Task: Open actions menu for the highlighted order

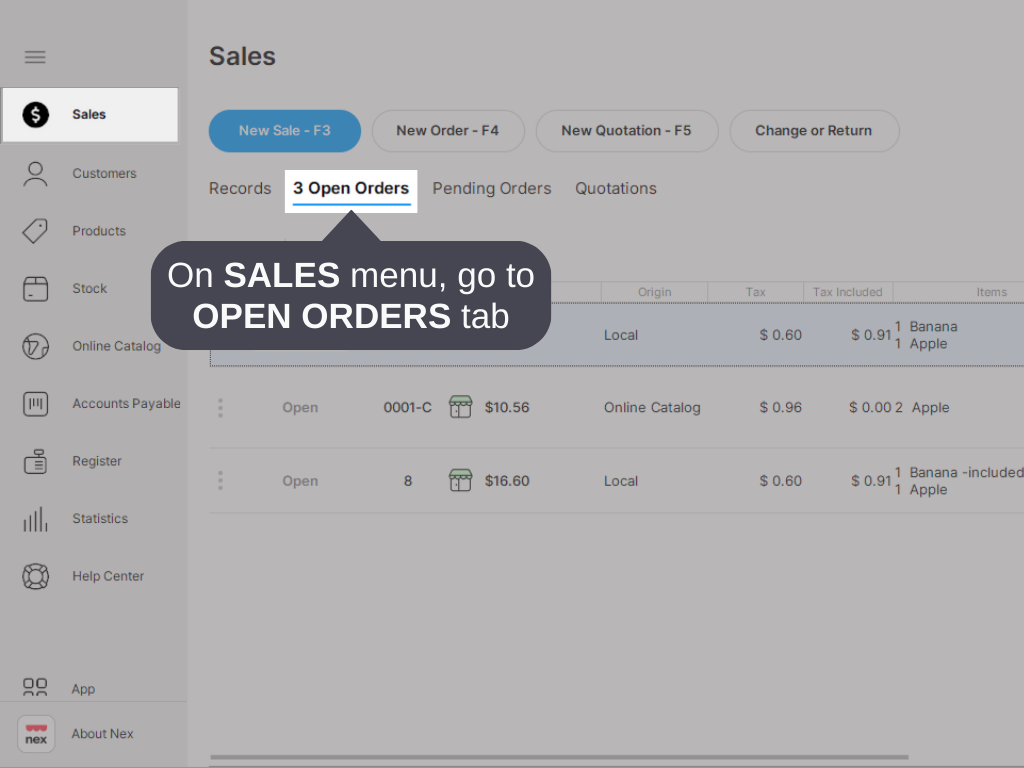Action: (220, 335)
